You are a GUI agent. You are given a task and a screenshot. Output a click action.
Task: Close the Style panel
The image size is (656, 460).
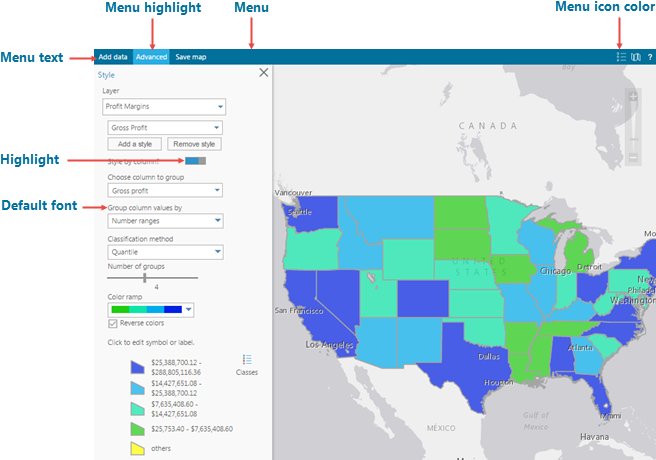tap(264, 72)
